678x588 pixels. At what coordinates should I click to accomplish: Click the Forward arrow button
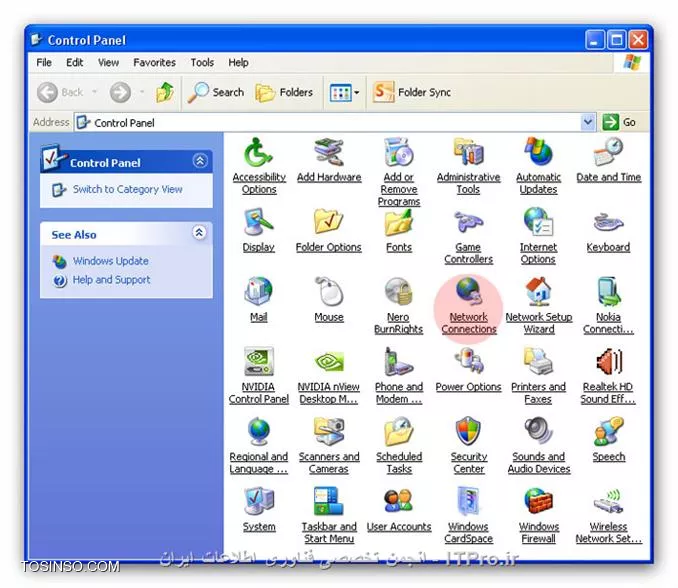click(120, 92)
